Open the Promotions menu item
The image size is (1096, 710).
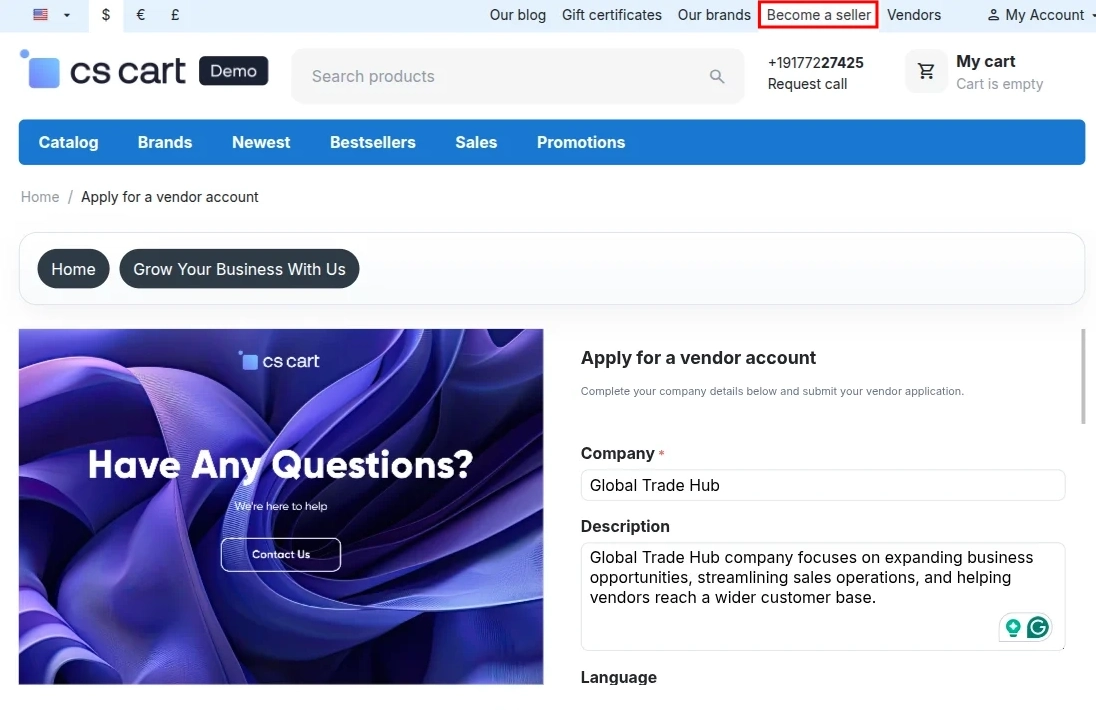[581, 143]
